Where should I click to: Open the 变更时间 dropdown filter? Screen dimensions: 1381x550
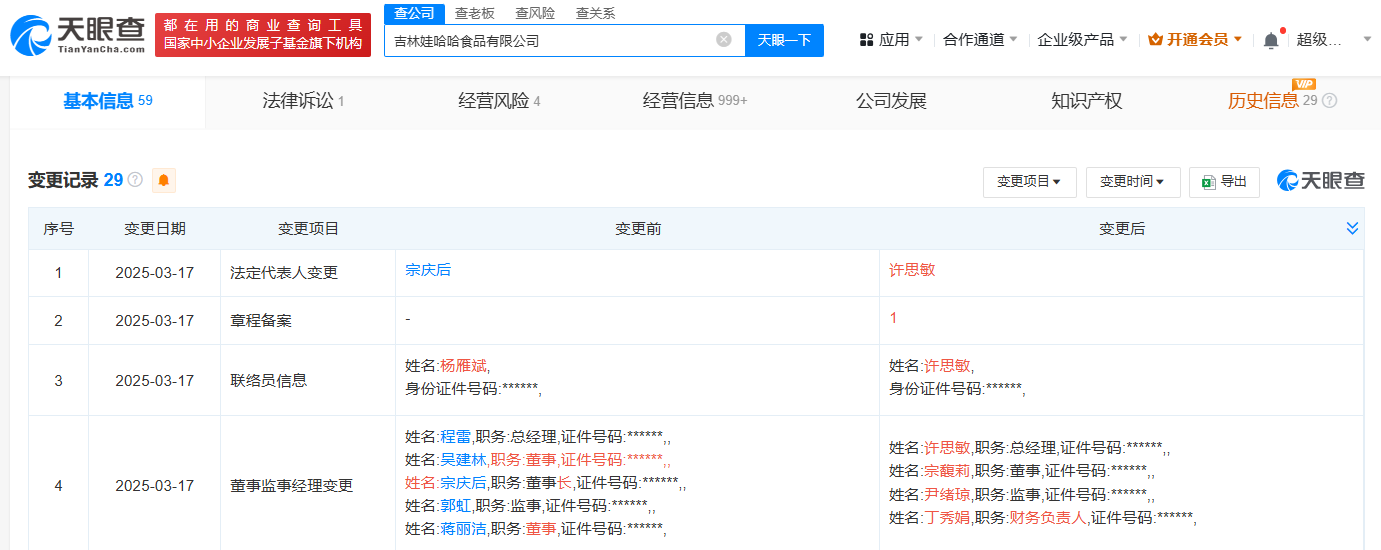point(1133,182)
